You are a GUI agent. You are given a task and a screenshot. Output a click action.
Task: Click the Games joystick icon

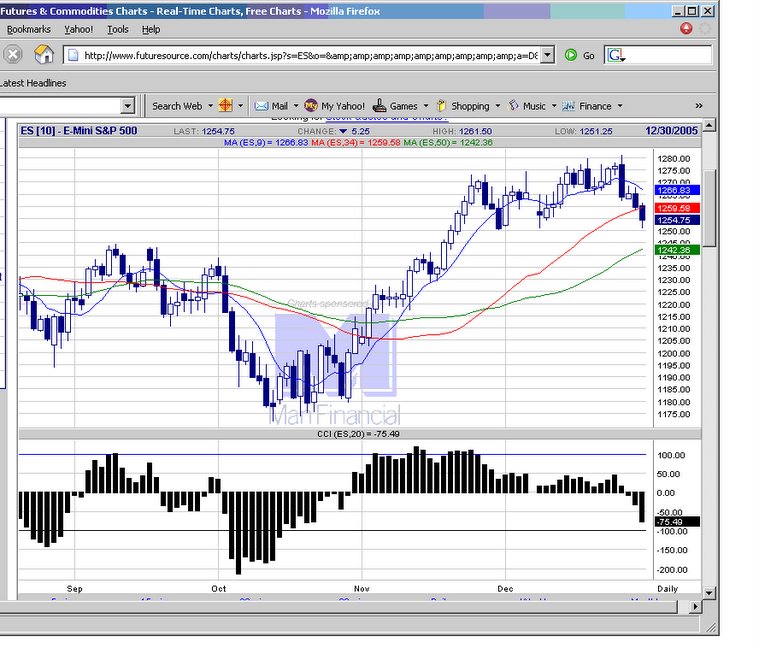click(380, 105)
